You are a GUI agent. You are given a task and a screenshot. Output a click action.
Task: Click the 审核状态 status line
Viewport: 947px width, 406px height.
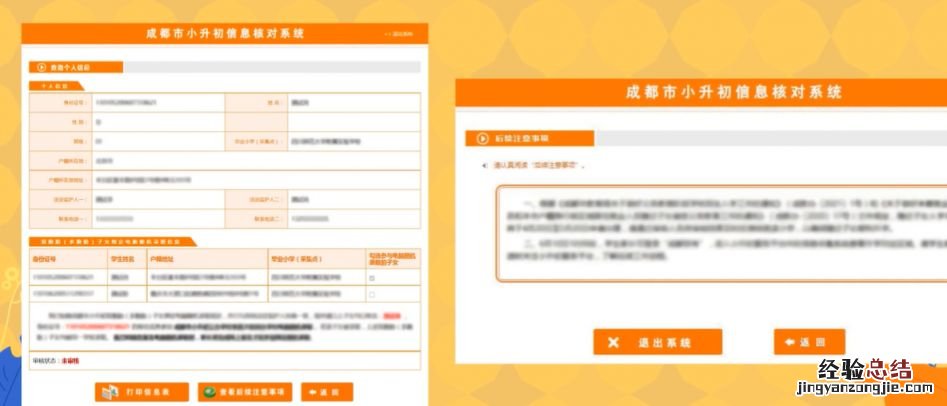(x=225, y=361)
